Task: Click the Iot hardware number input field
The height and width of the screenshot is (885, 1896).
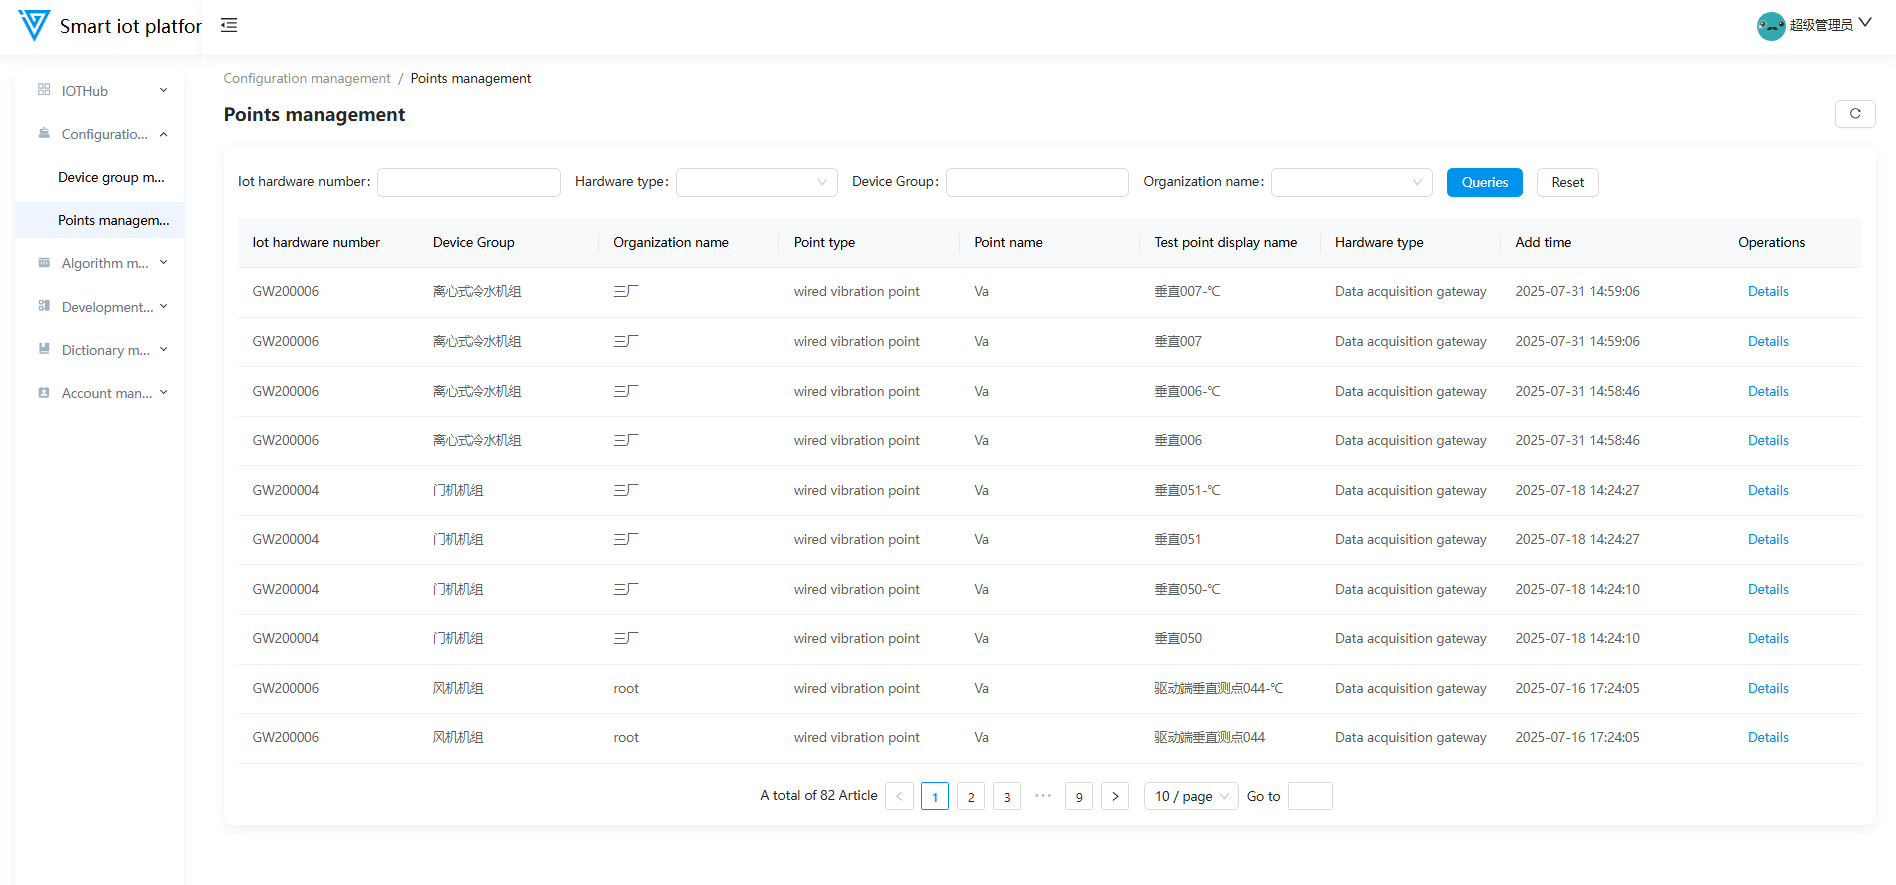Action: click(468, 182)
